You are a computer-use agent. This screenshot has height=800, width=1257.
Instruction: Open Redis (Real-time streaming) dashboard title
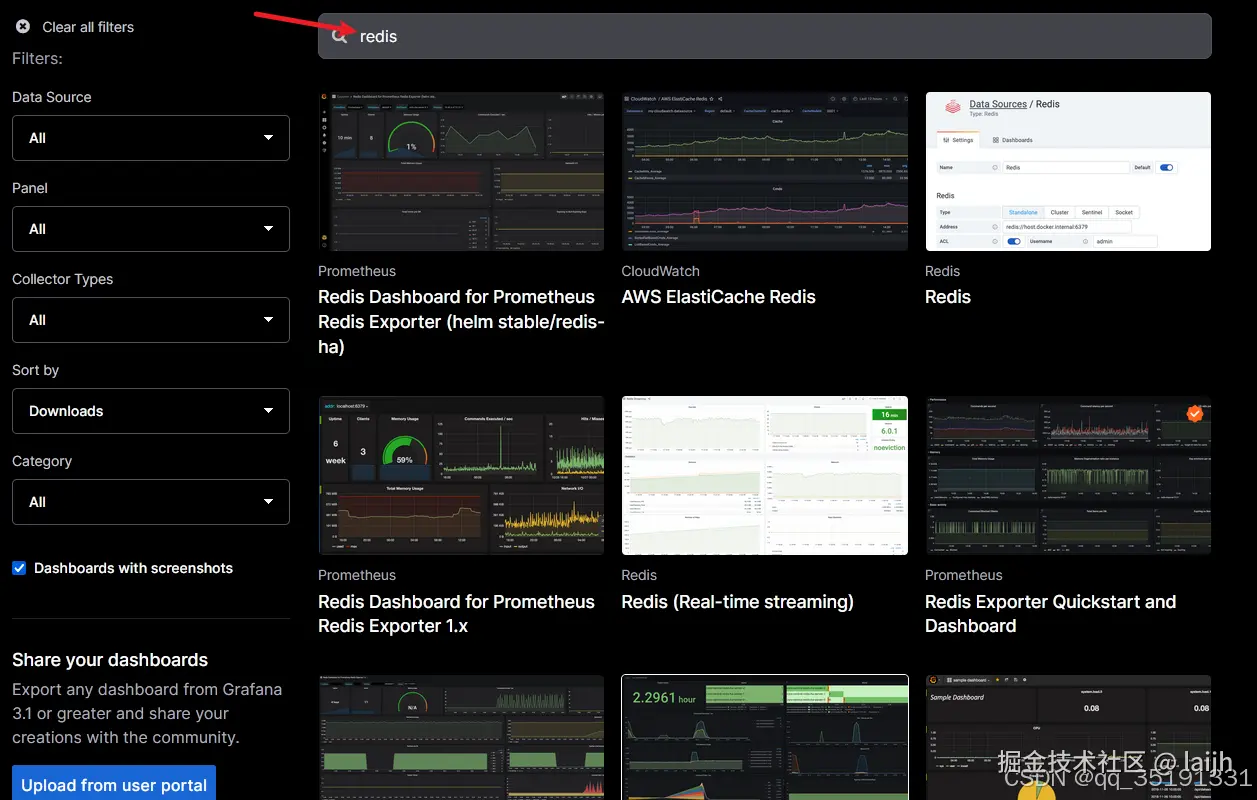738,602
